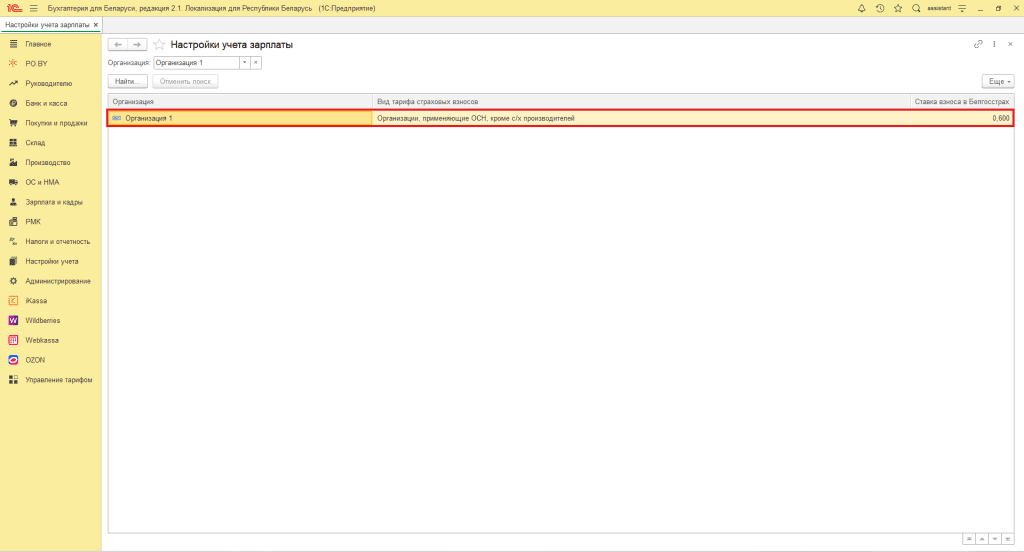Jump to last record list arrow

(1008, 539)
